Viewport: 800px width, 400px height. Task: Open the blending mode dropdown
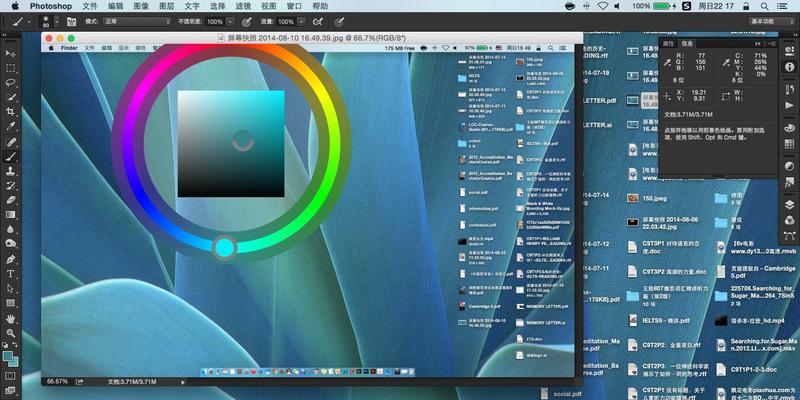137,22
